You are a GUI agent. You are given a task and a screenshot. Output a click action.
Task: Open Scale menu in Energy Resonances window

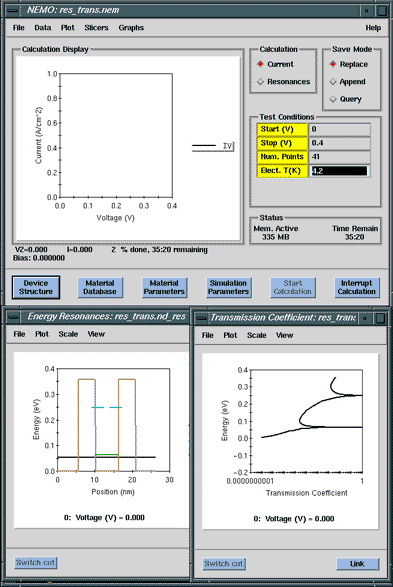[x=68, y=334]
